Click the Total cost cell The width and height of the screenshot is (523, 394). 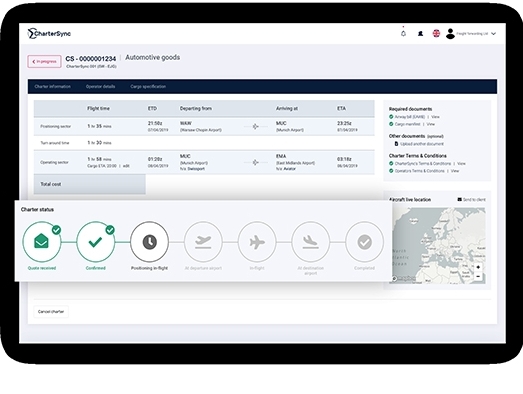pyautogui.click(x=90, y=184)
